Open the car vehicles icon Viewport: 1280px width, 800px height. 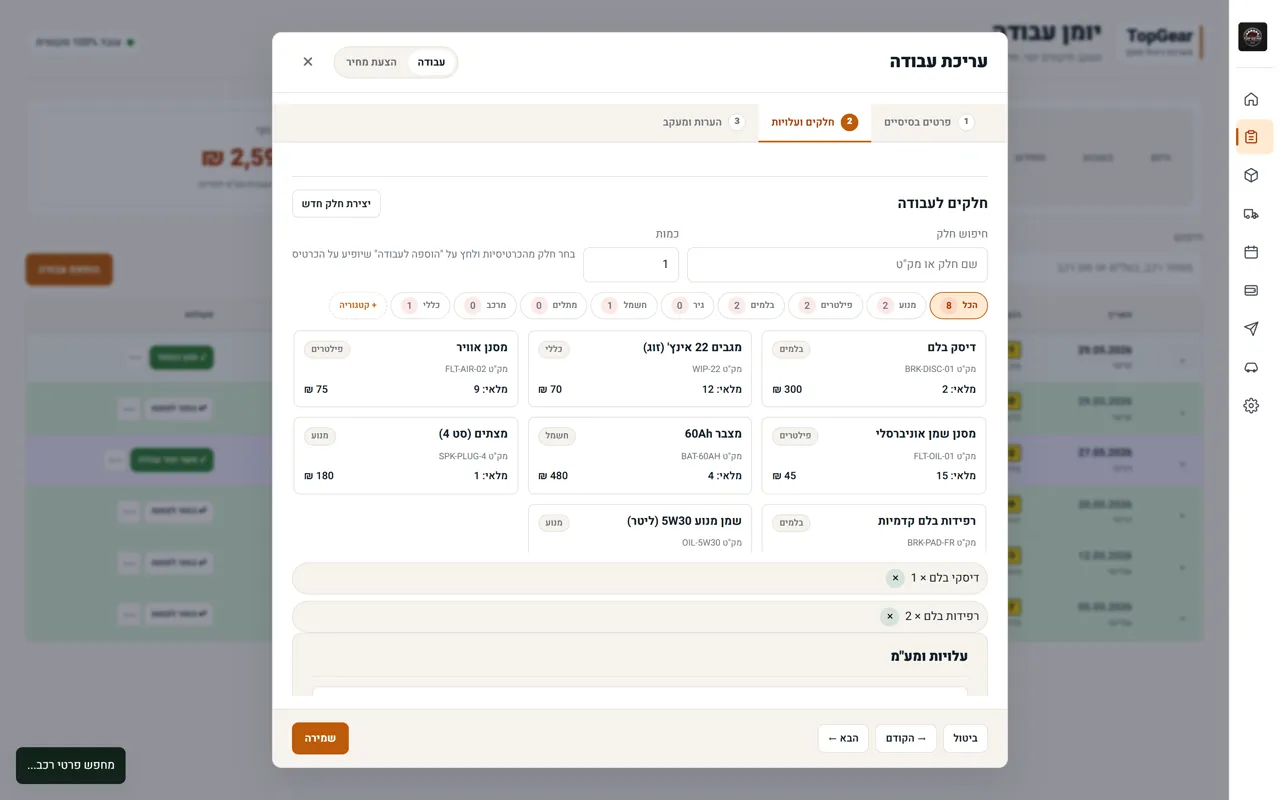point(1251,367)
